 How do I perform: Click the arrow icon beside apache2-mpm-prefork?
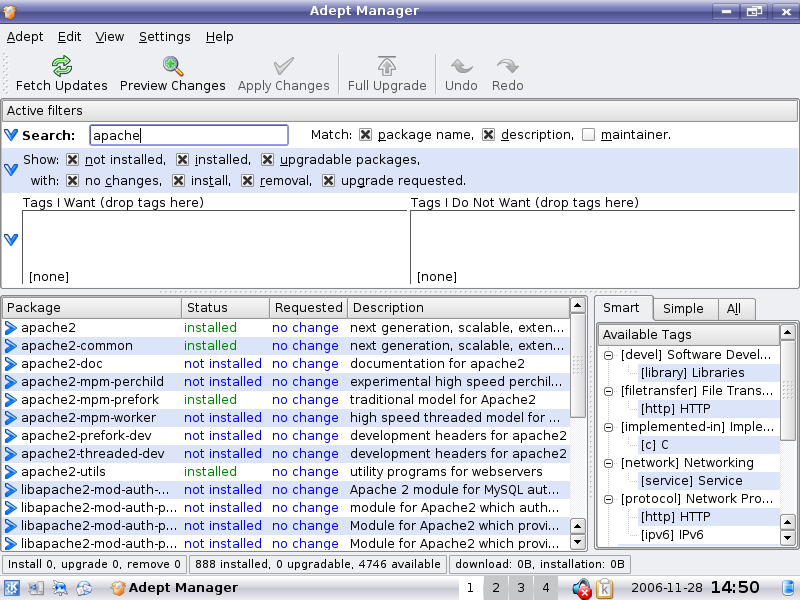point(11,399)
